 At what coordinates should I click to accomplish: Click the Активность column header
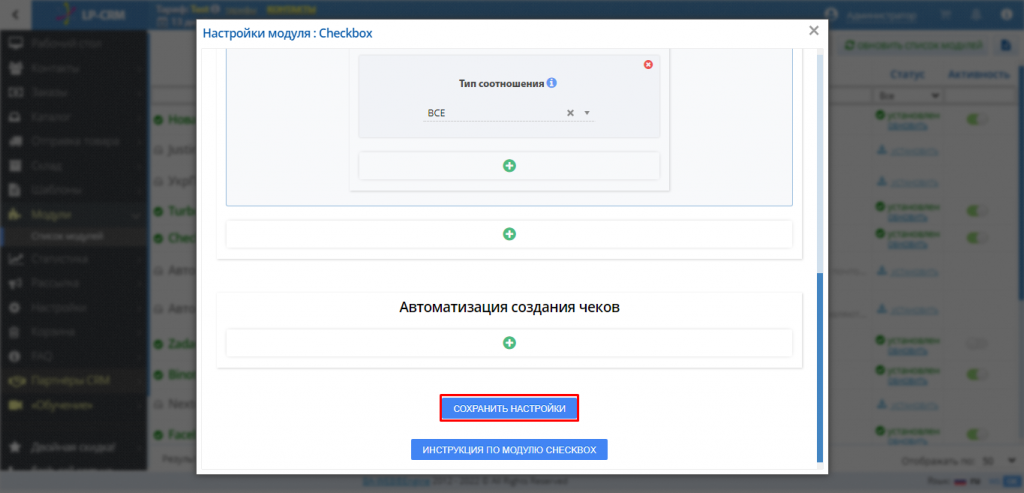979,74
